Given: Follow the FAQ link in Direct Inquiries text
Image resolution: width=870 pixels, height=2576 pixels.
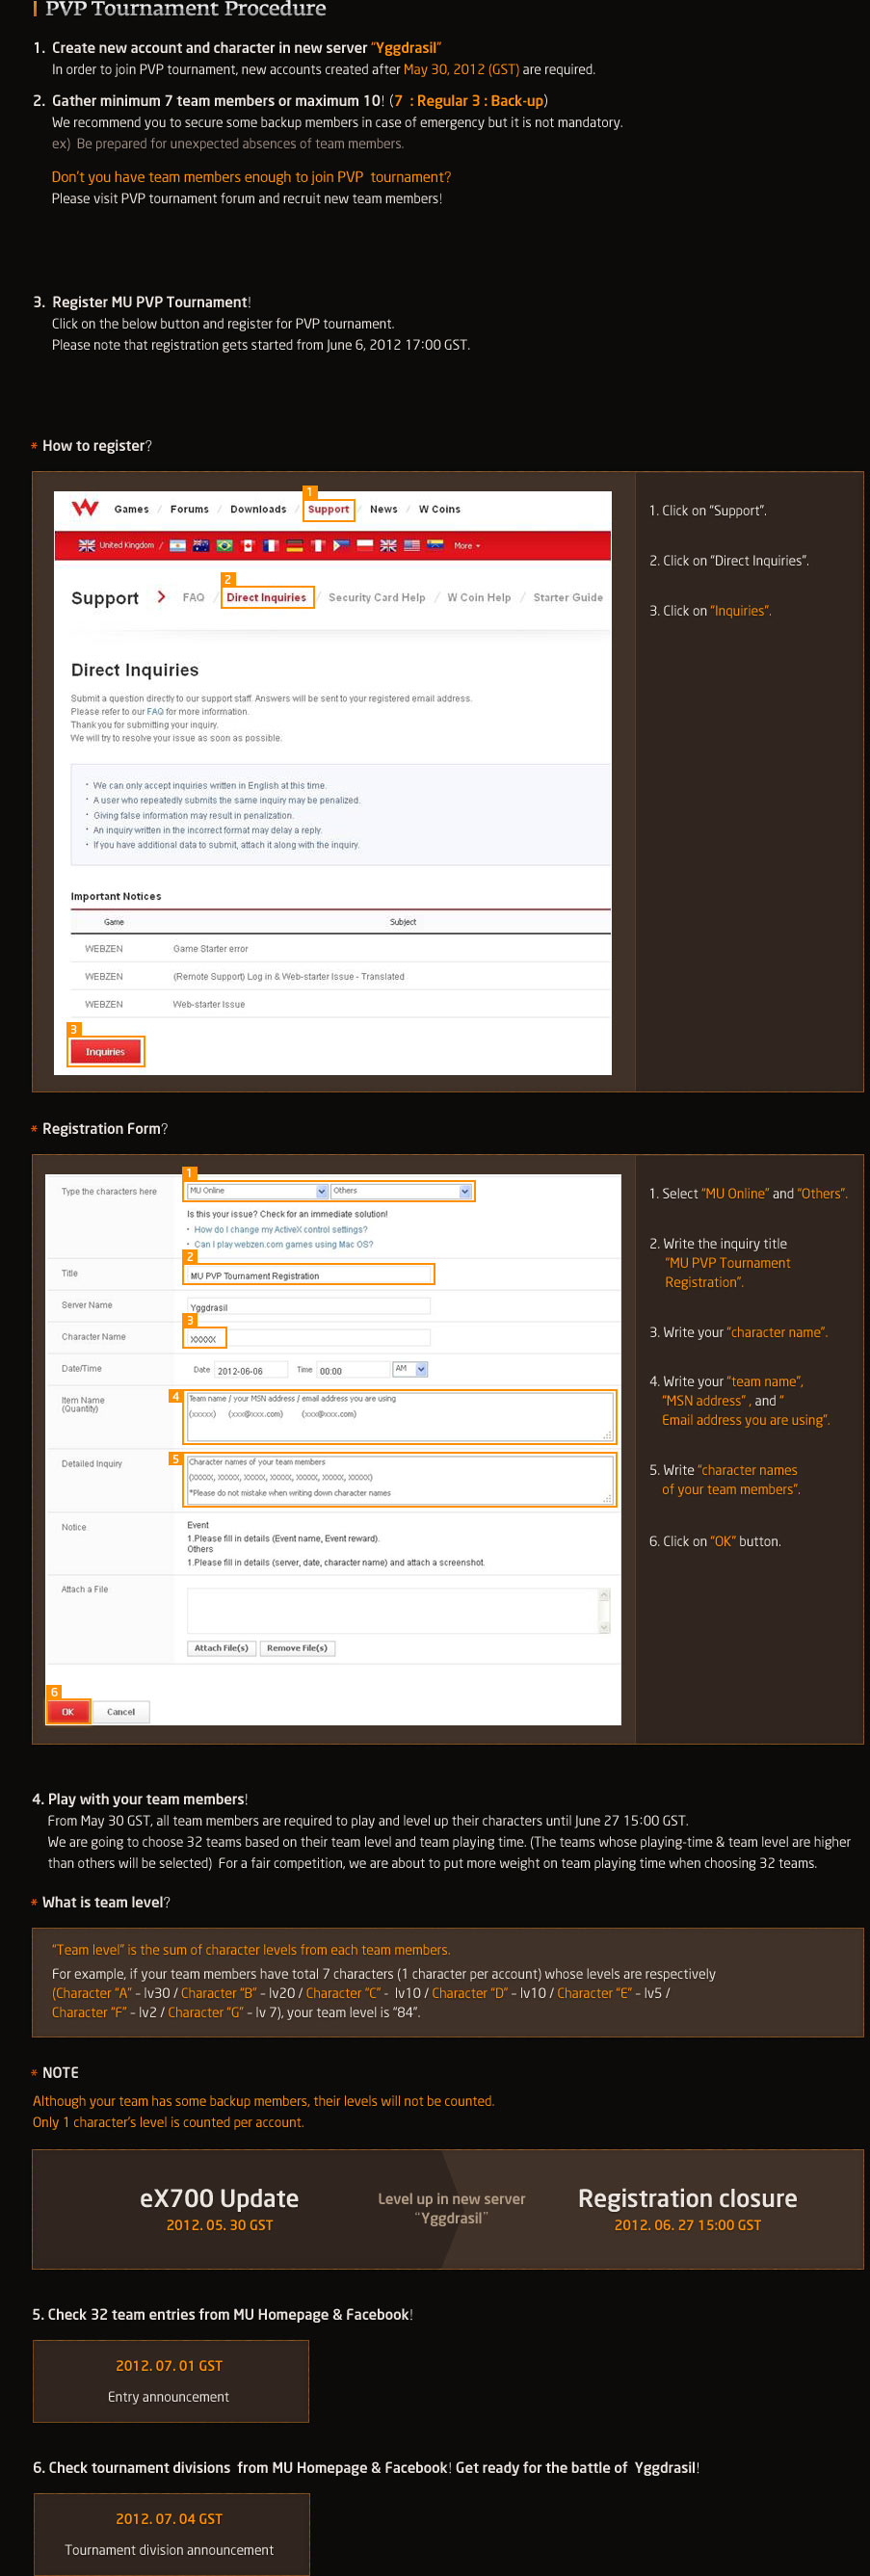Looking at the screenshot, I should click(154, 712).
